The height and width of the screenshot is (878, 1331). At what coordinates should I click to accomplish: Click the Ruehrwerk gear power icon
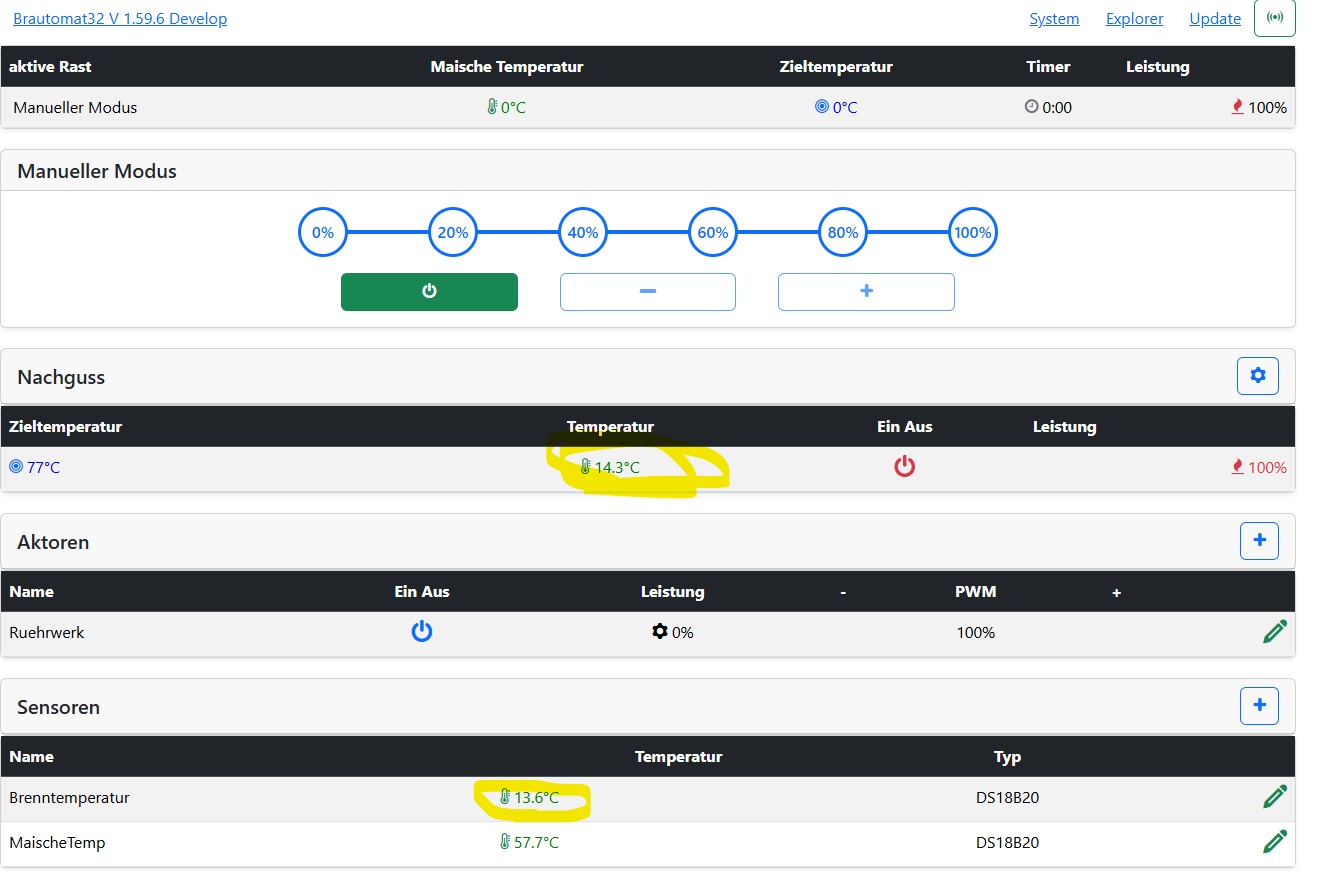click(x=659, y=632)
